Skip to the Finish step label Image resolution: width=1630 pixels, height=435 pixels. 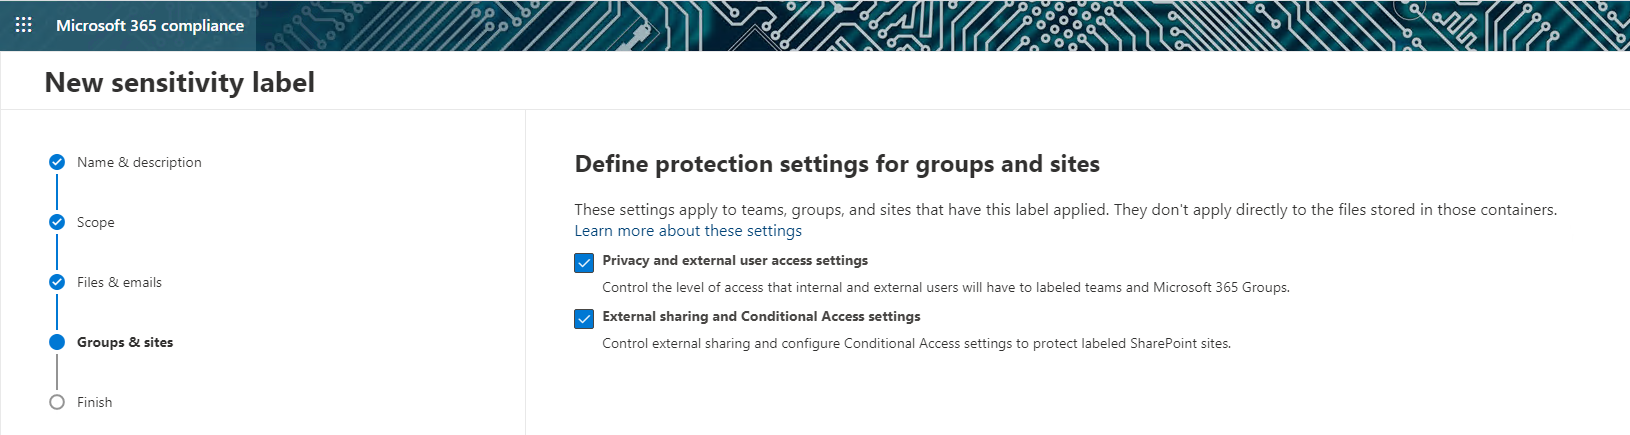94,402
